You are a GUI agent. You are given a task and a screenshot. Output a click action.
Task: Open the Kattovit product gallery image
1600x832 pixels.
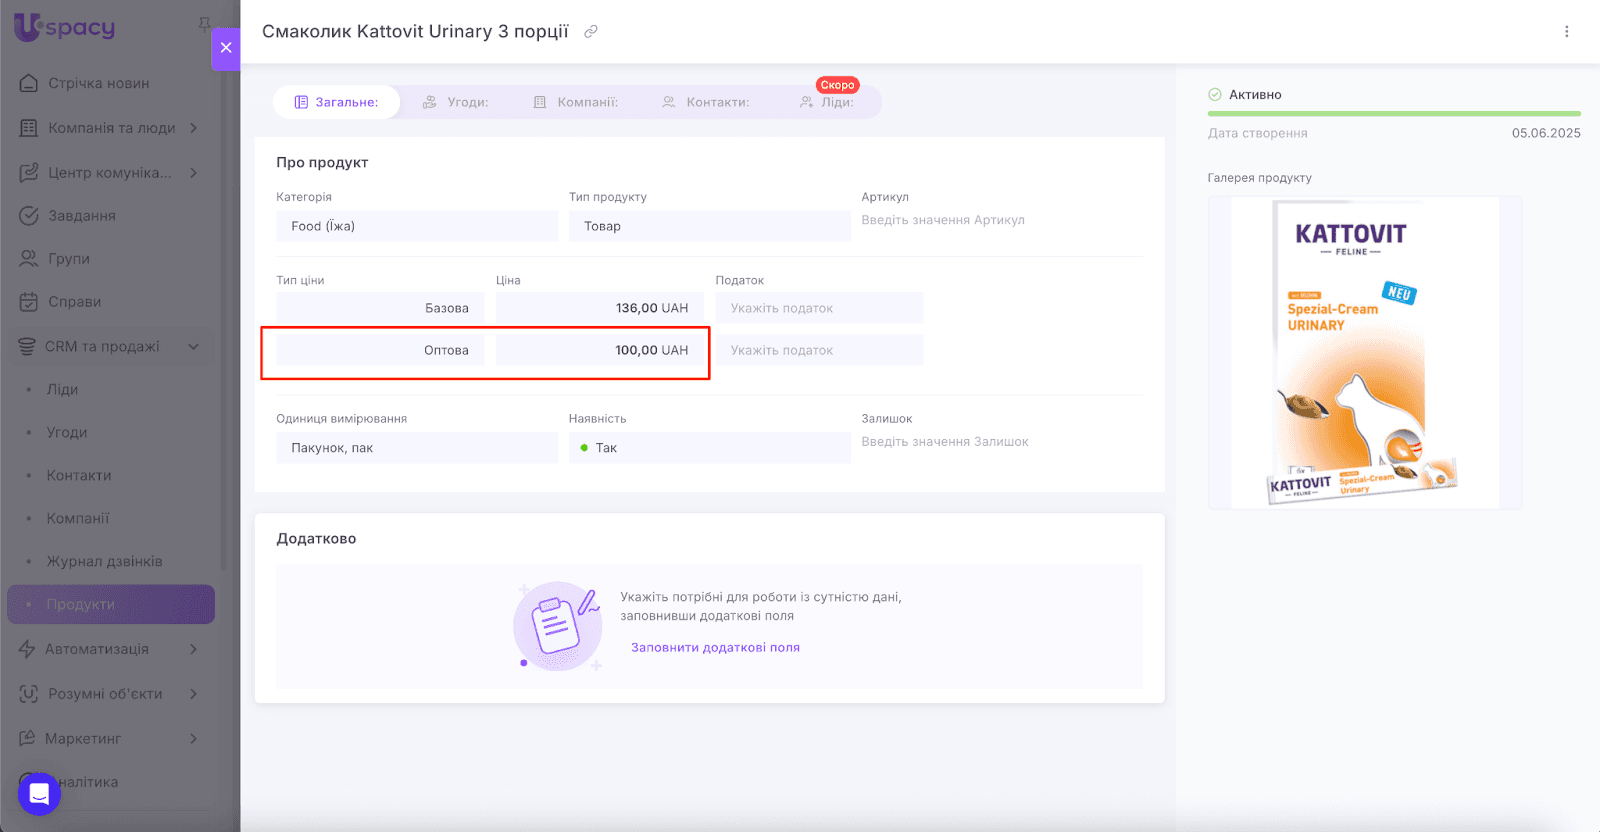click(x=1364, y=352)
